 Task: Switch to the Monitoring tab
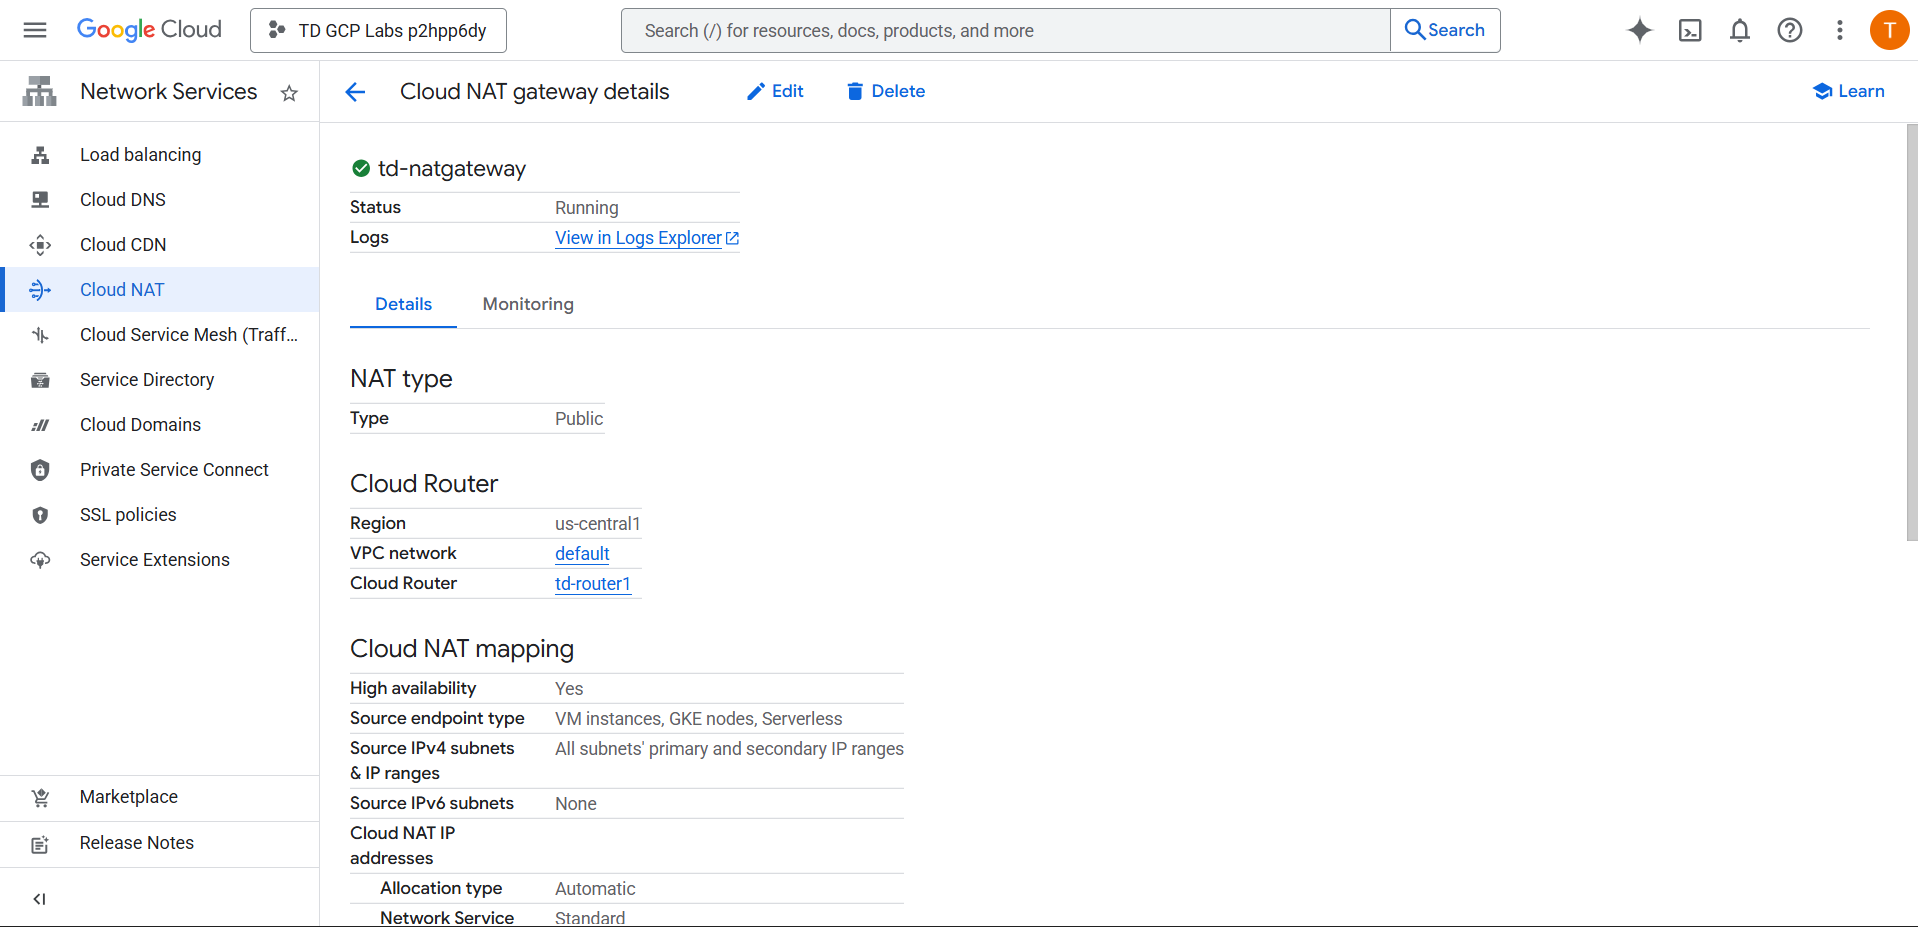click(528, 304)
